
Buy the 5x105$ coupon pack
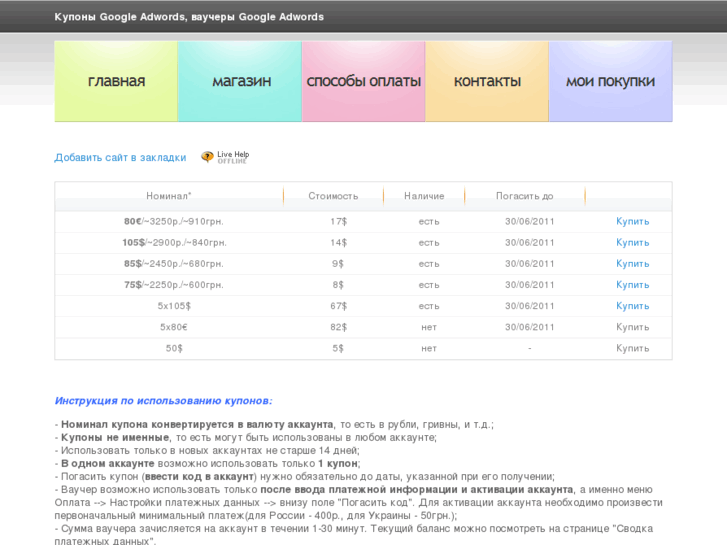(632, 306)
